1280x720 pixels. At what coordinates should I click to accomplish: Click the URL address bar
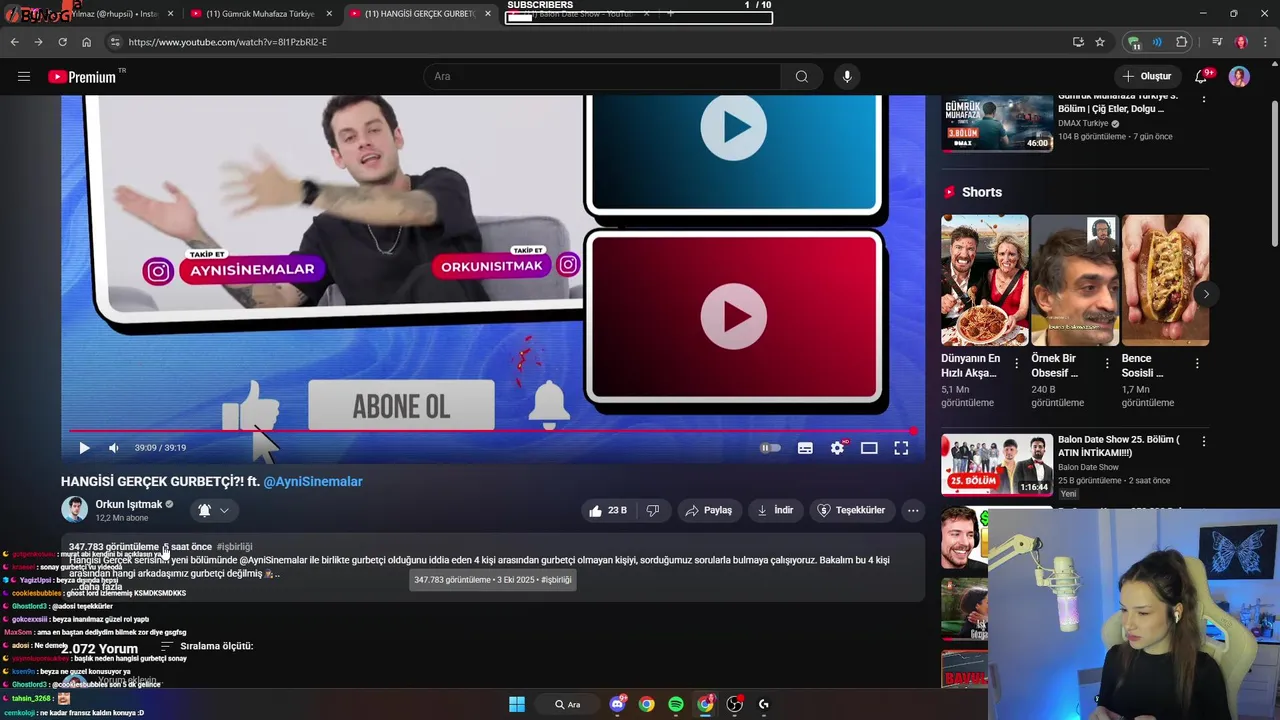pos(590,42)
